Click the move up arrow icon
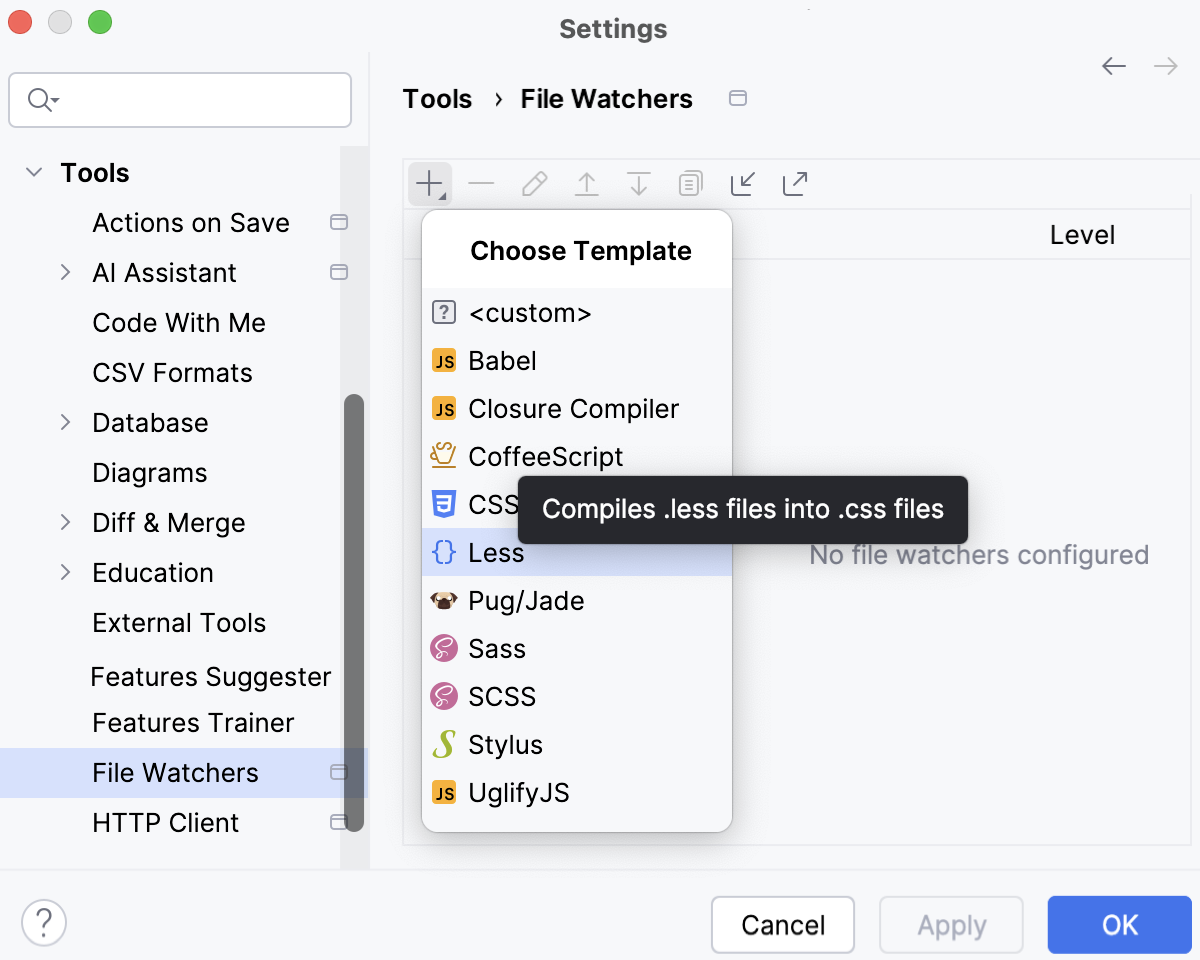This screenshot has width=1200, height=960. 586,183
